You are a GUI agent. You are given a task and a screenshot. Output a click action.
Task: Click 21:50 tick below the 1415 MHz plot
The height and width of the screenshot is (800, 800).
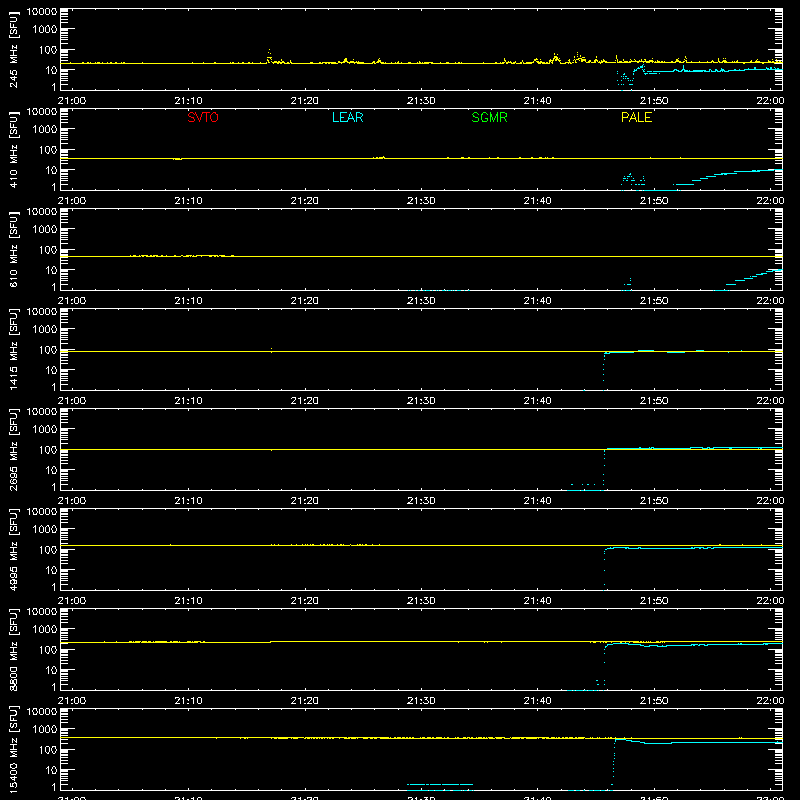[654, 401]
